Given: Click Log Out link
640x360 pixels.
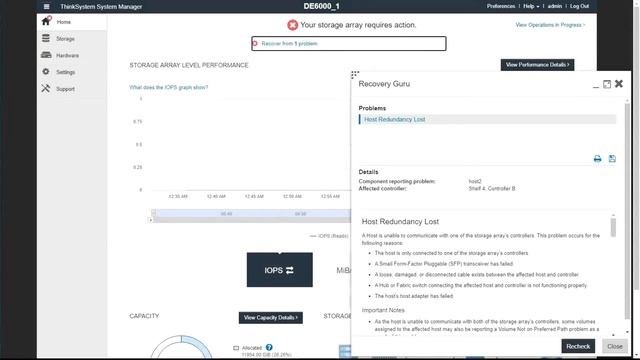Looking at the screenshot, I should click(x=579, y=6).
